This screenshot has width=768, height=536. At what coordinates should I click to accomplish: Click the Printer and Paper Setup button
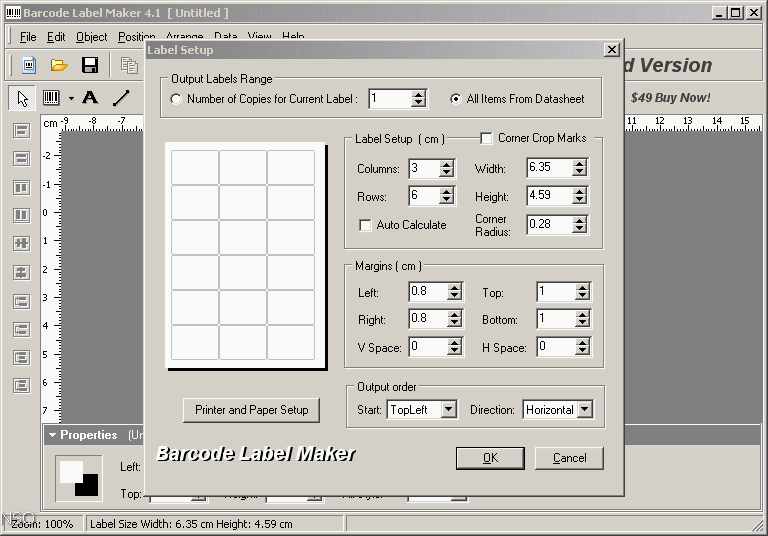[x=251, y=410]
